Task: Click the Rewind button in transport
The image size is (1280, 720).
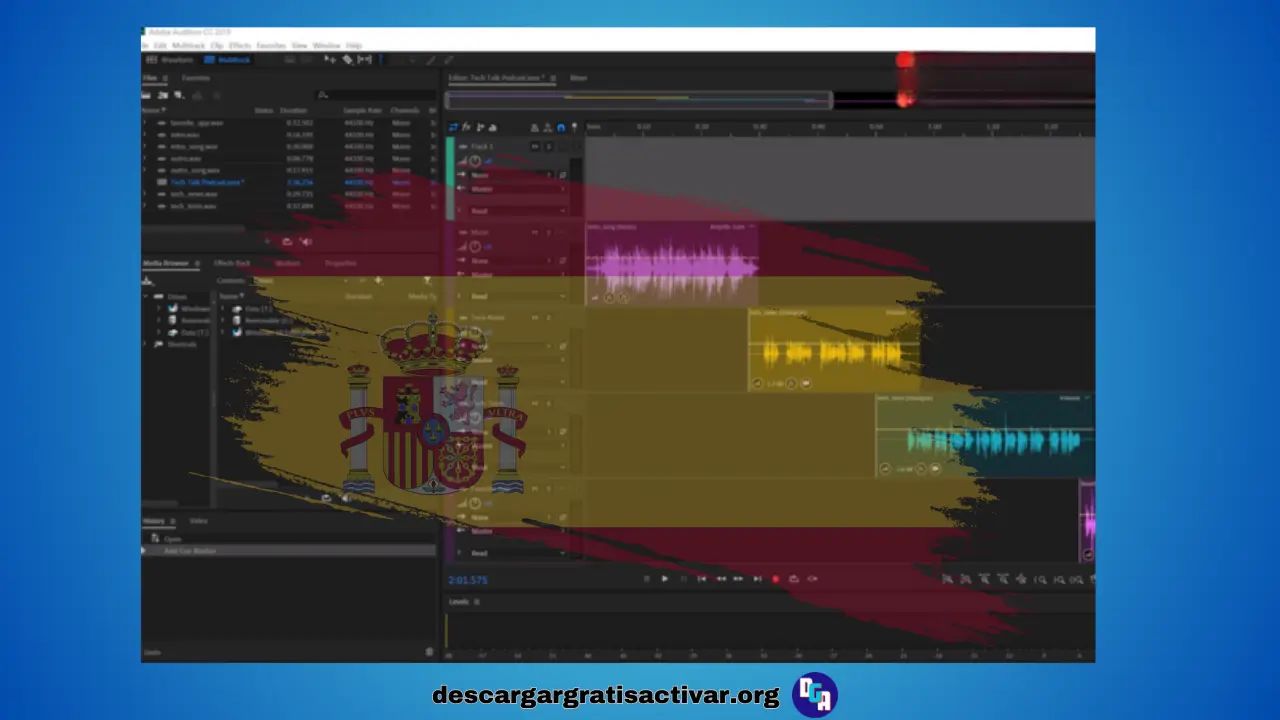Action: [720, 579]
